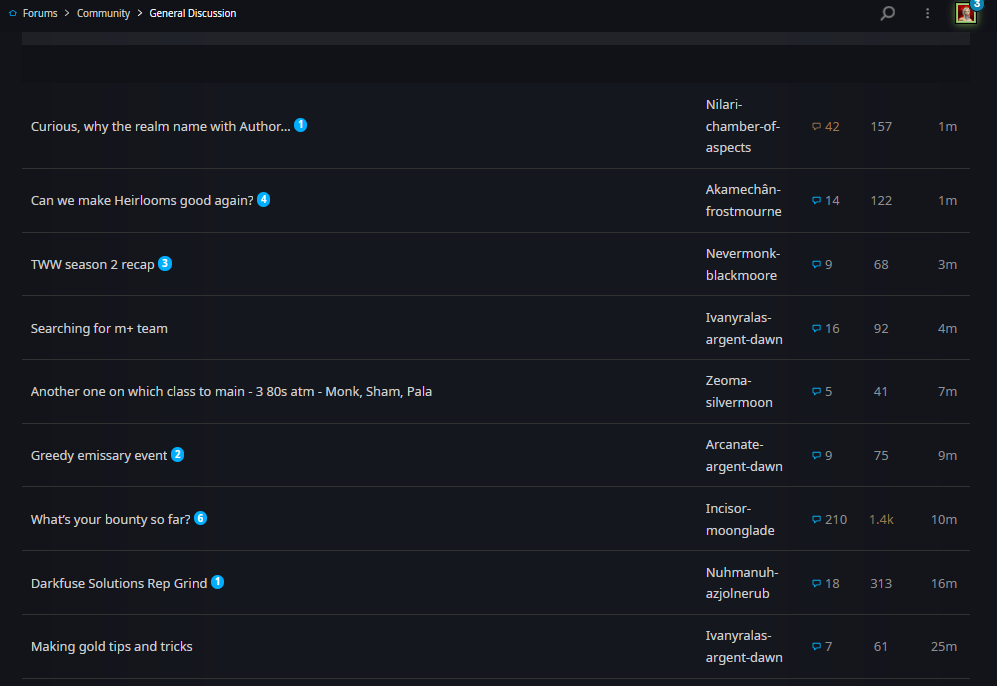The image size is (997, 686).
Task: Go to Community breadcrumb
Action: point(103,13)
